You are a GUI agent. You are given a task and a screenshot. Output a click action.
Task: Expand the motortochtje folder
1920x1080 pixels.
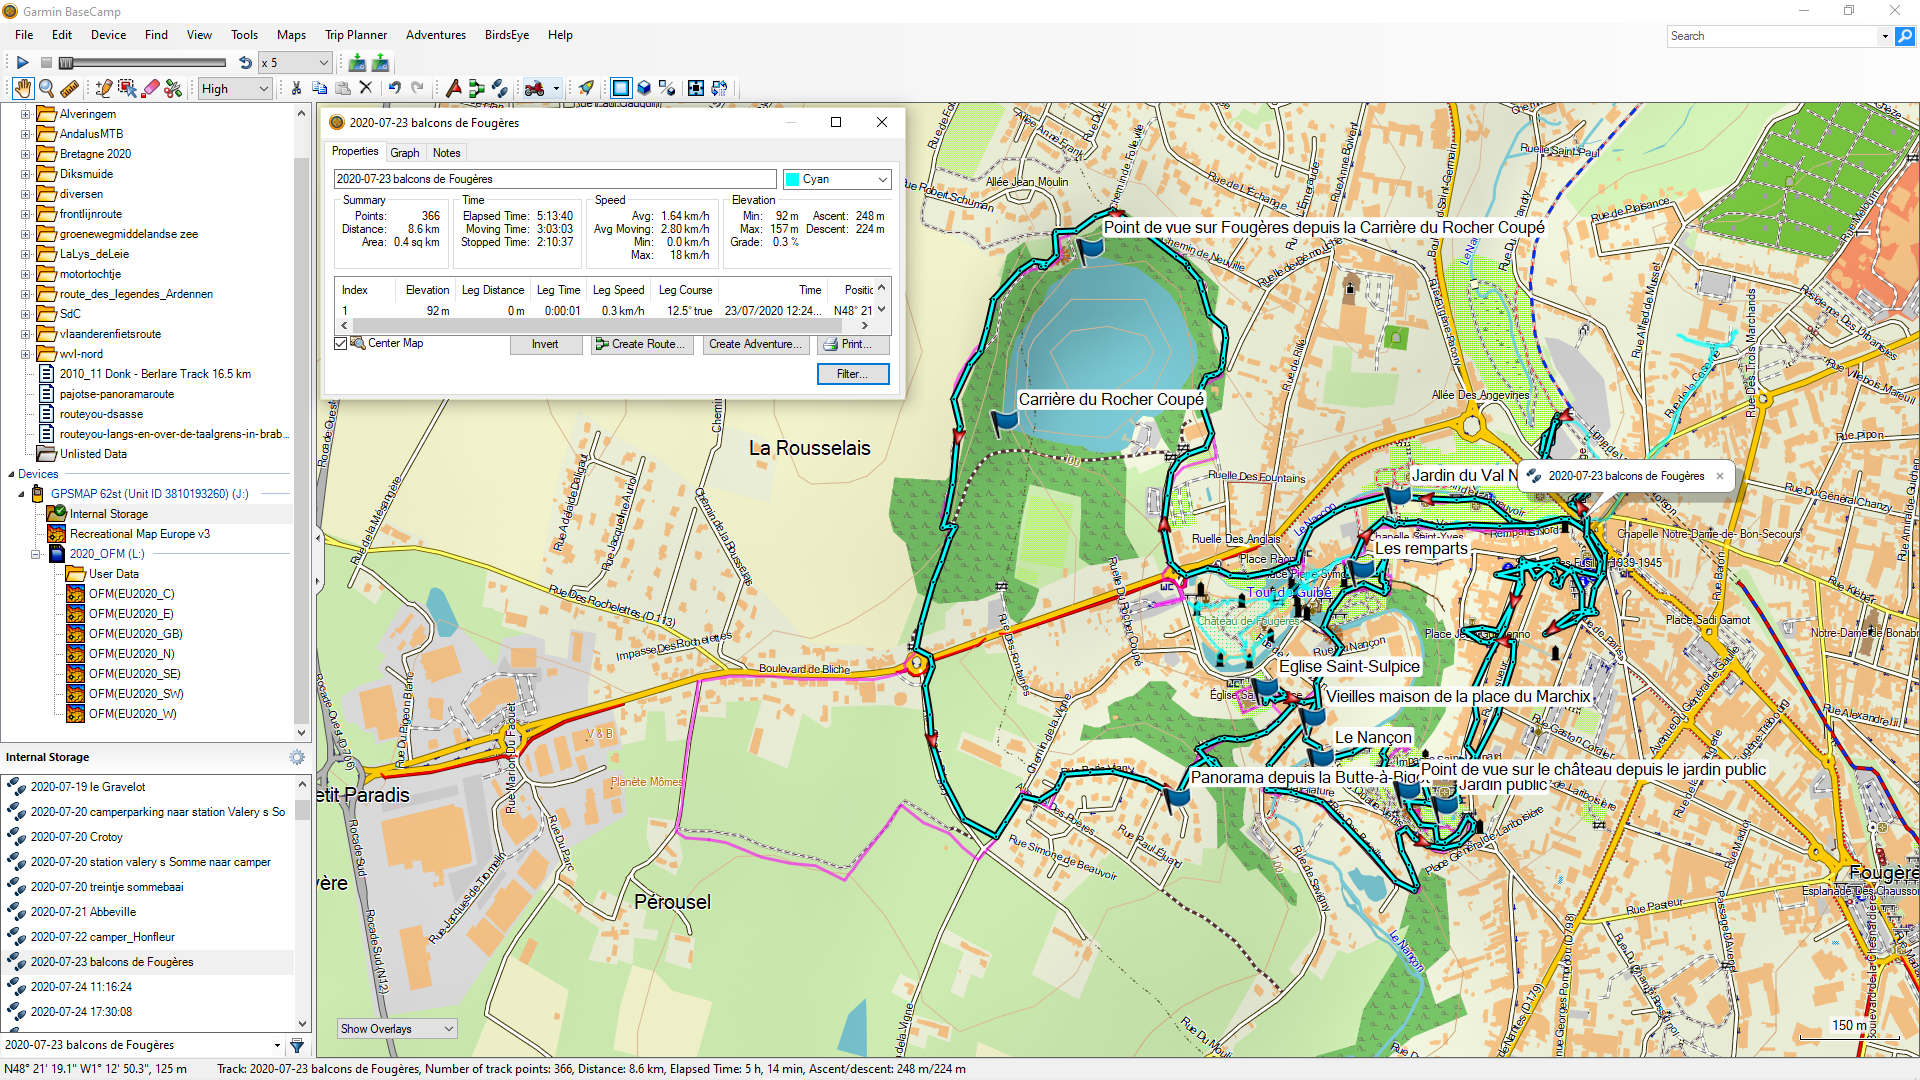coord(25,274)
